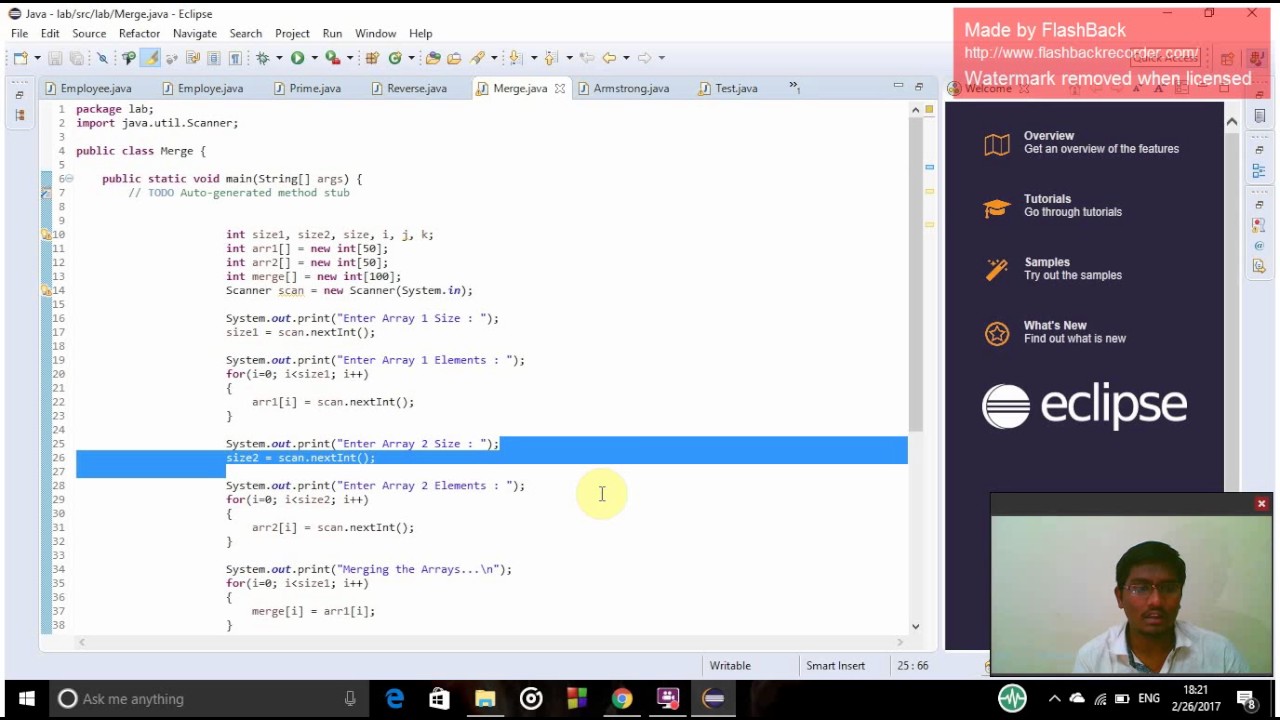Image resolution: width=1280 pixels, height=720 pixels.
Task: Open the Navigate menu
Action: [194, 33]
